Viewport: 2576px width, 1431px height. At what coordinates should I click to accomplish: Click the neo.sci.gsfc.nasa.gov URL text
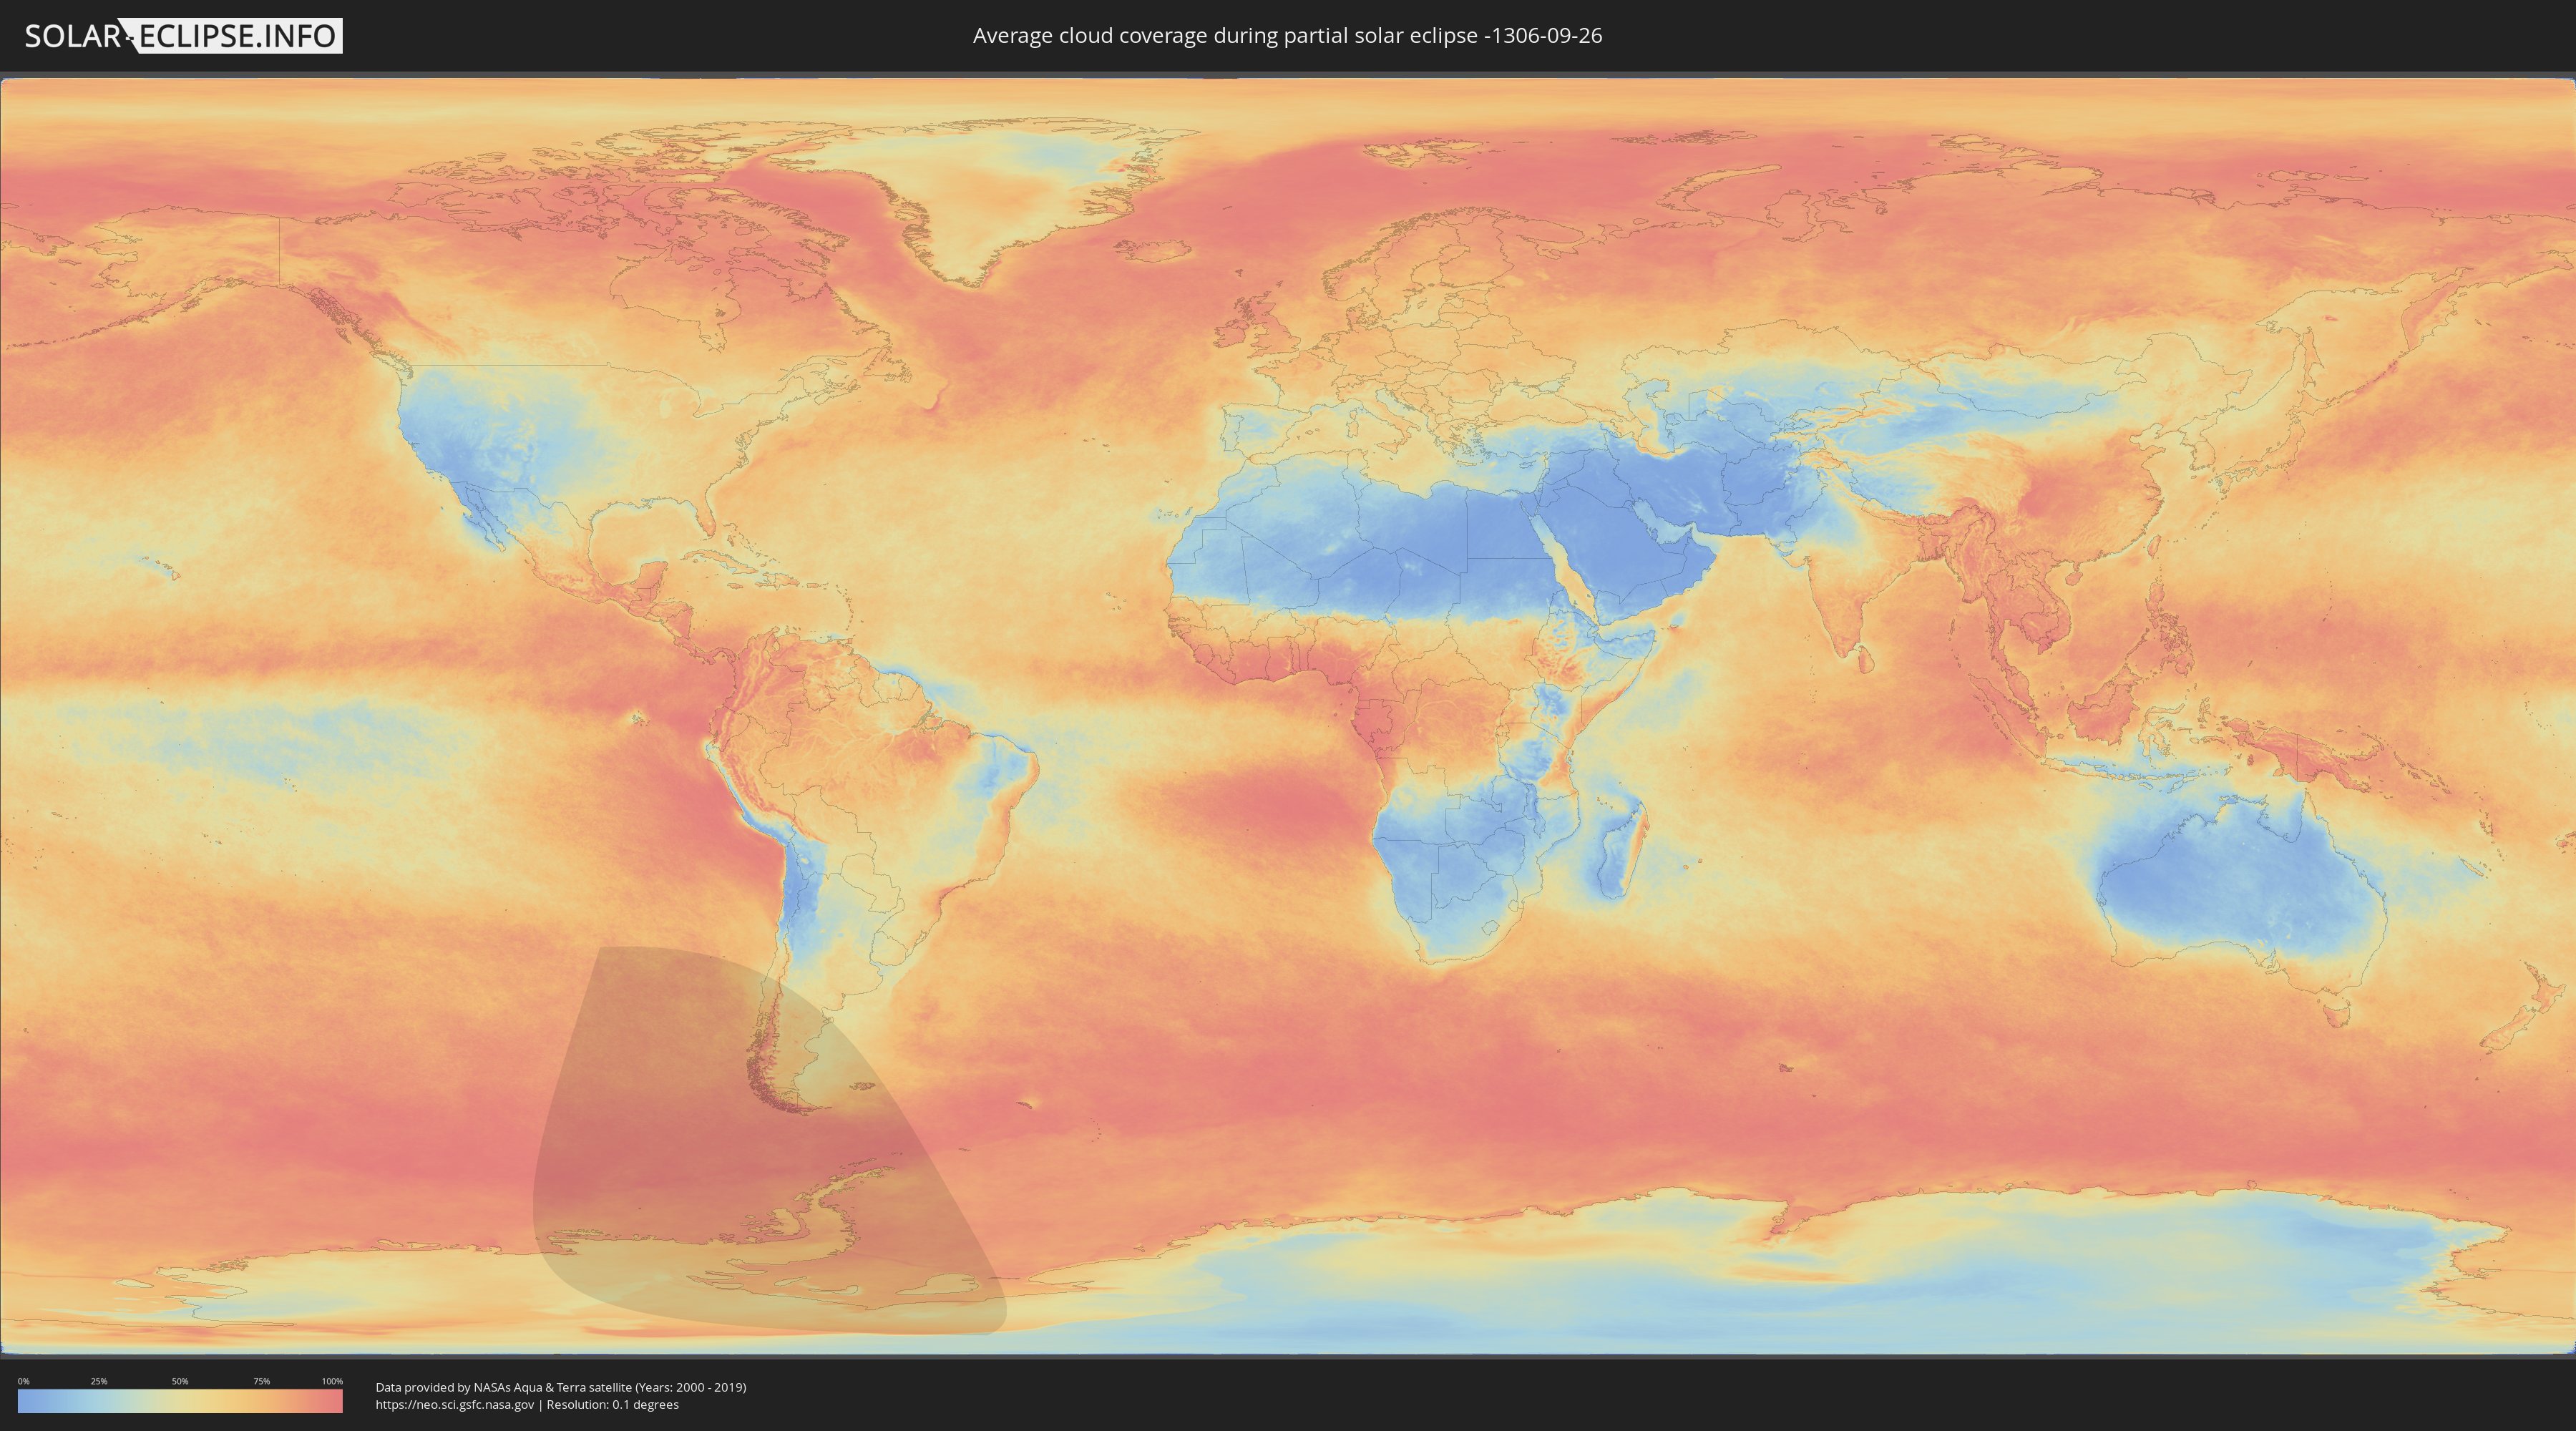tap(455, 1405)
